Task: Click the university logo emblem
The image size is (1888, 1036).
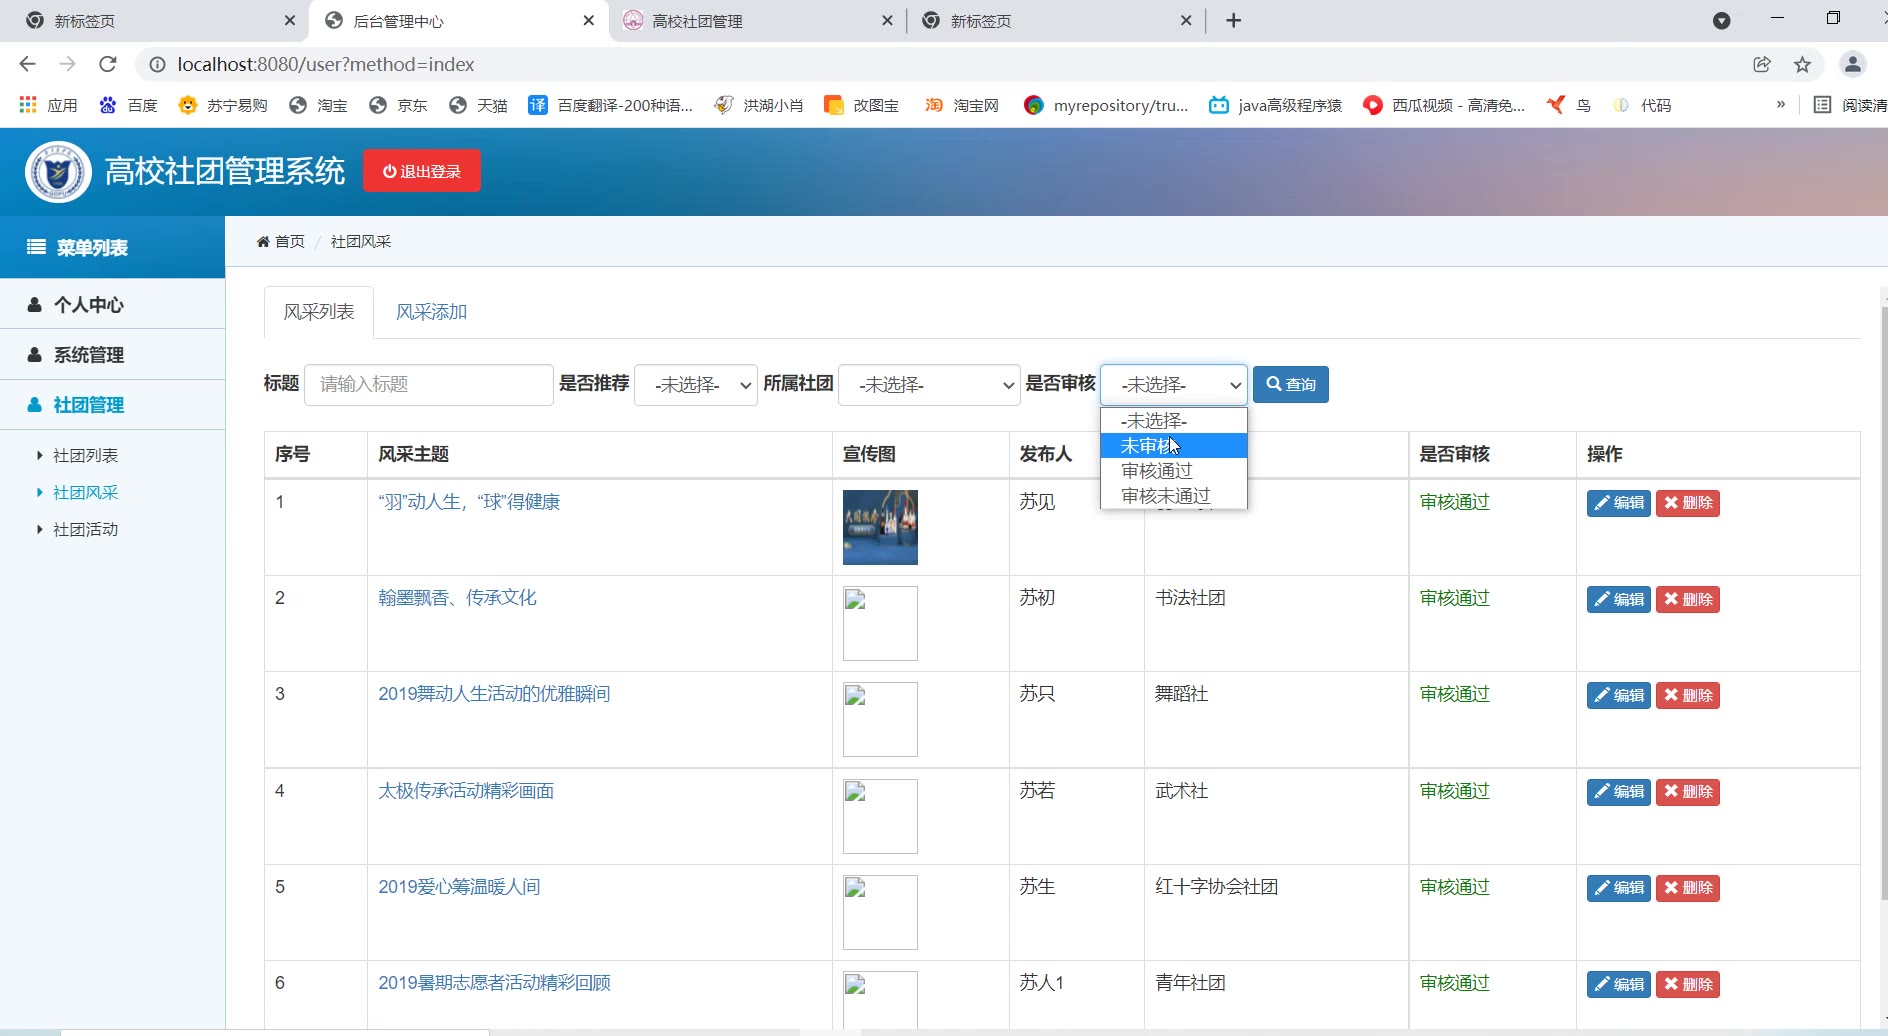Action: (x=58, y=172)
